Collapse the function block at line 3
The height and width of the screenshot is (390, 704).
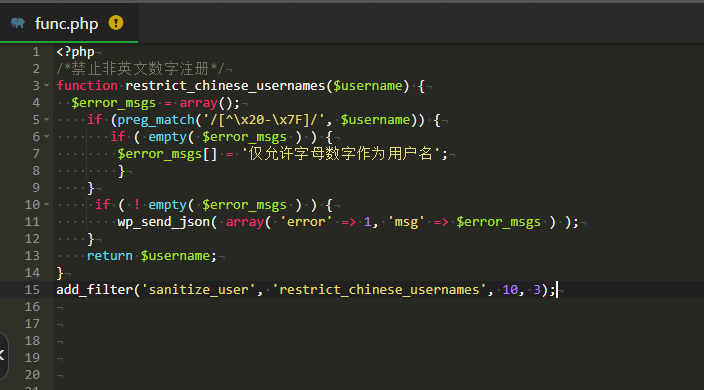(x=46, y=85)
